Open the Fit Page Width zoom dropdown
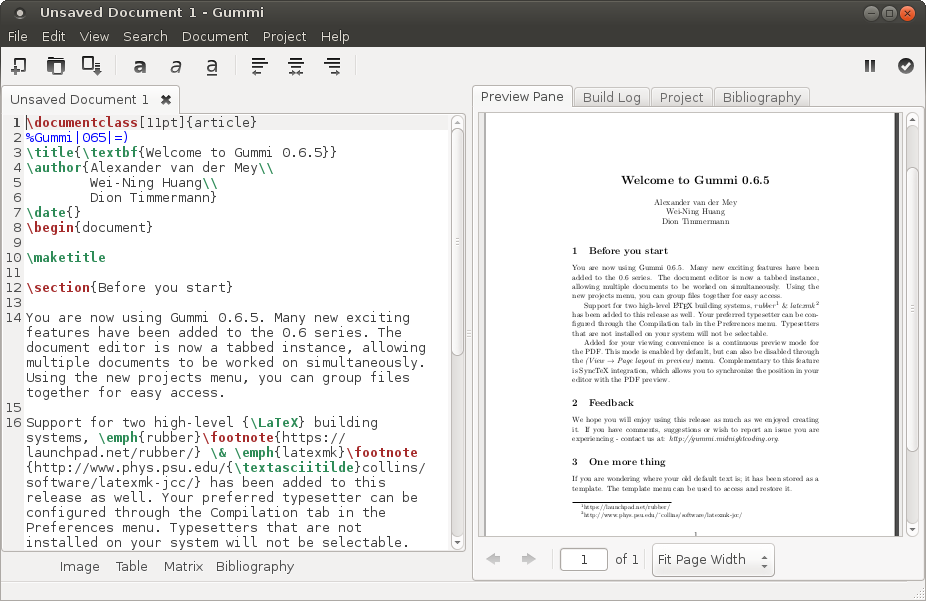Viewport: 926px width, 601px height. (713, 560)
